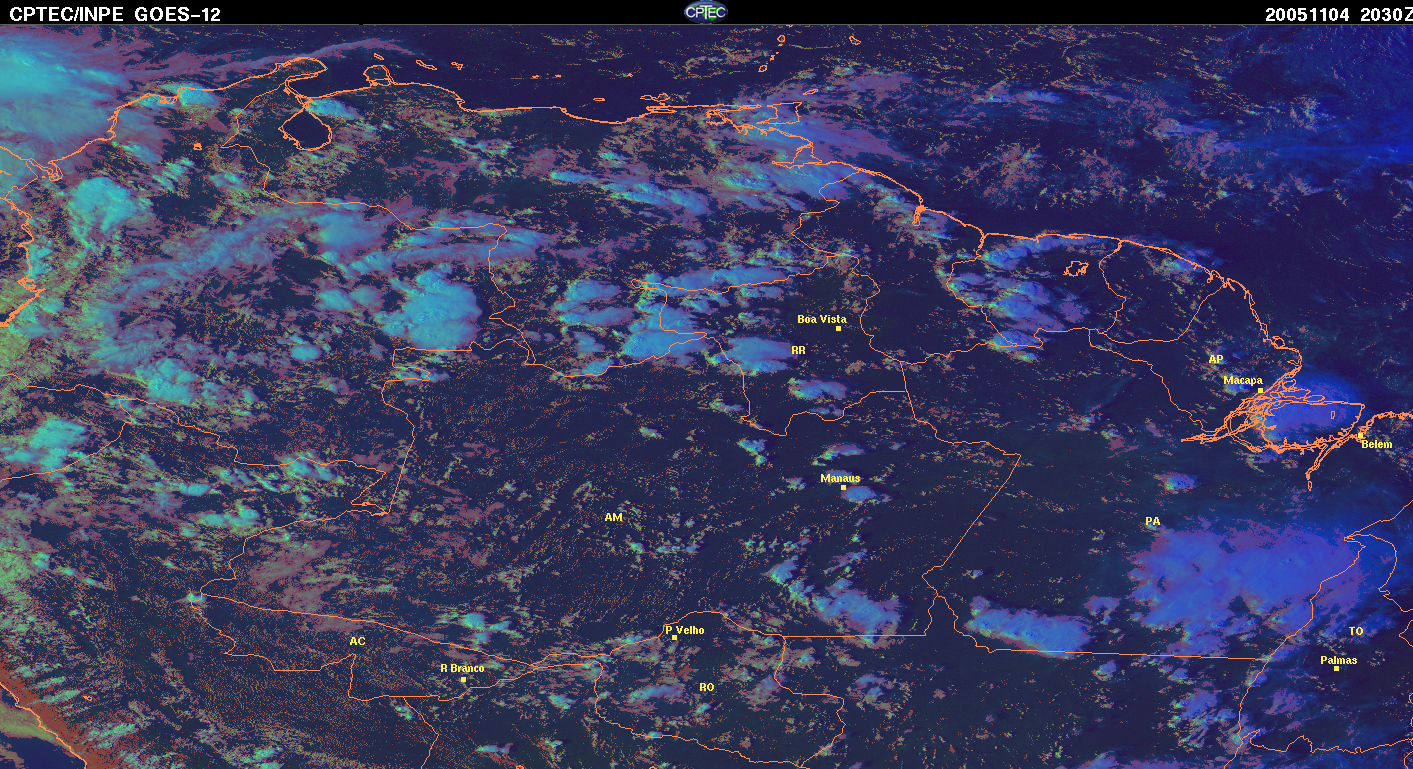Click the PA state label
Image resolution: width=1413 pixels, height=769 pixels.
pos(1152,521)
